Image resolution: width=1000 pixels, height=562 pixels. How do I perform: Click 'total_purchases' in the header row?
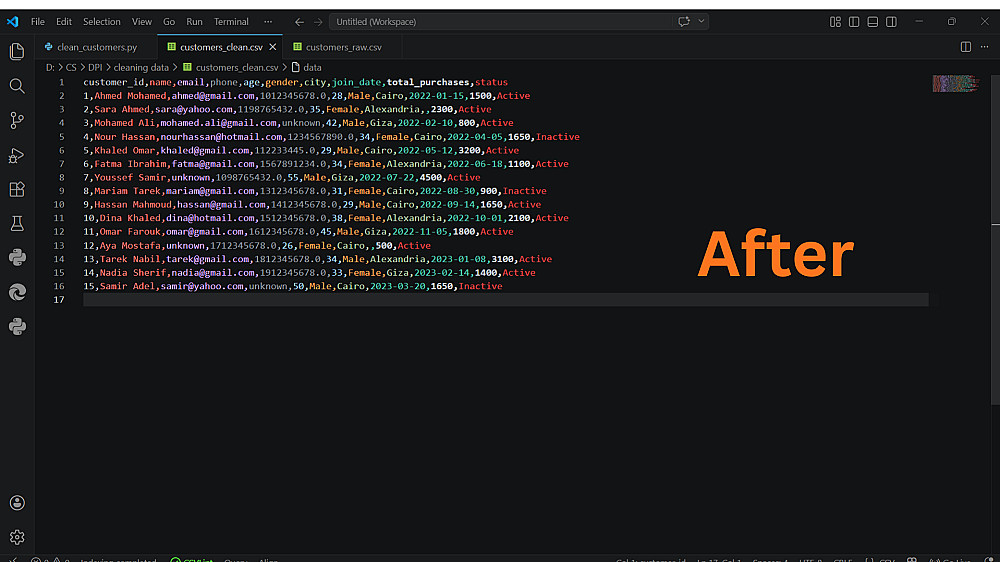pos(428,82)
